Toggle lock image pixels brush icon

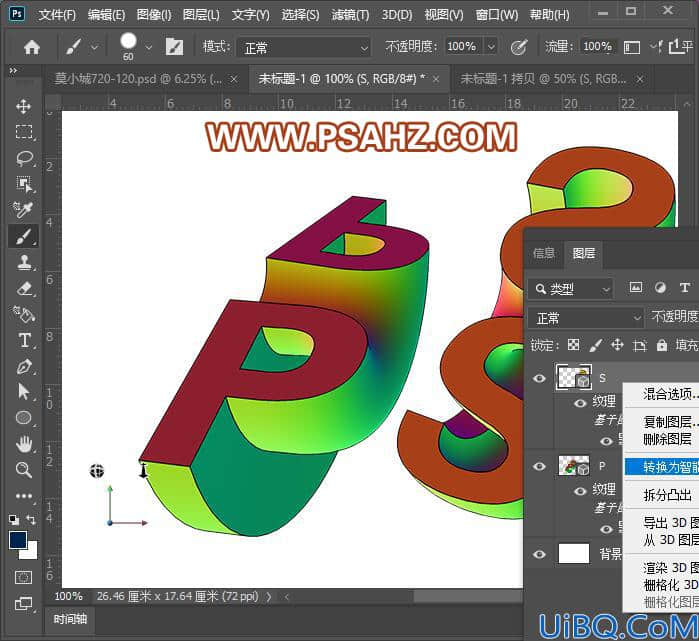point(596,345)
